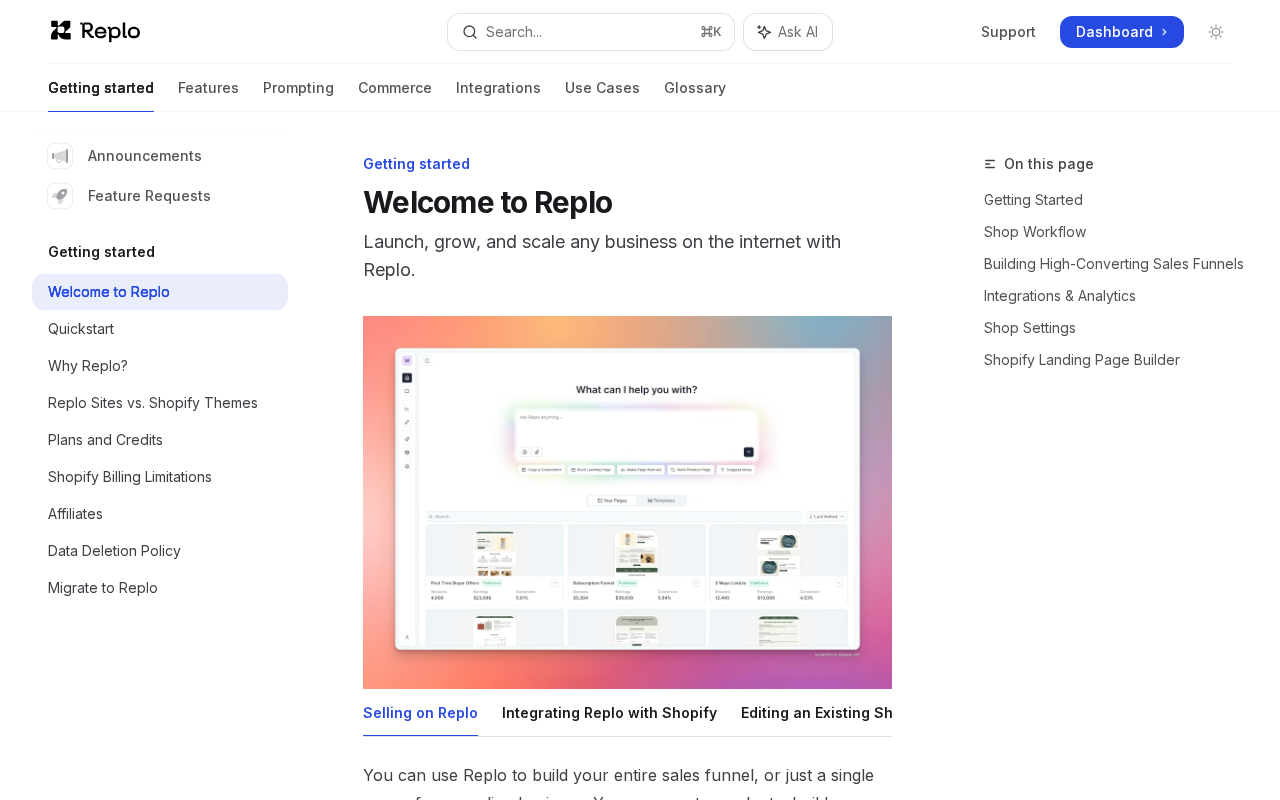This screenshot has height=800, width=1280.
Task: Select the Selling on Replo tab
Action: 420,713
